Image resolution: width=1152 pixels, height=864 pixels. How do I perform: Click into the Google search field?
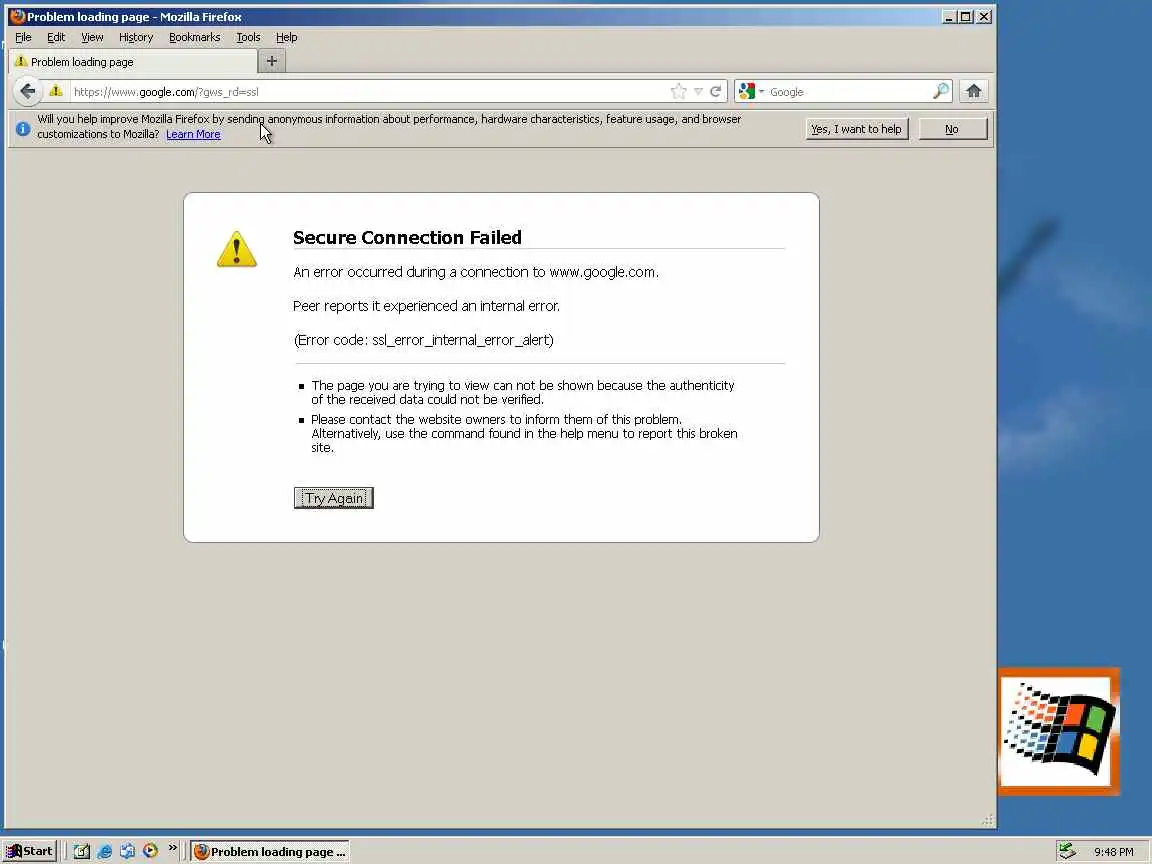[849, 92]
